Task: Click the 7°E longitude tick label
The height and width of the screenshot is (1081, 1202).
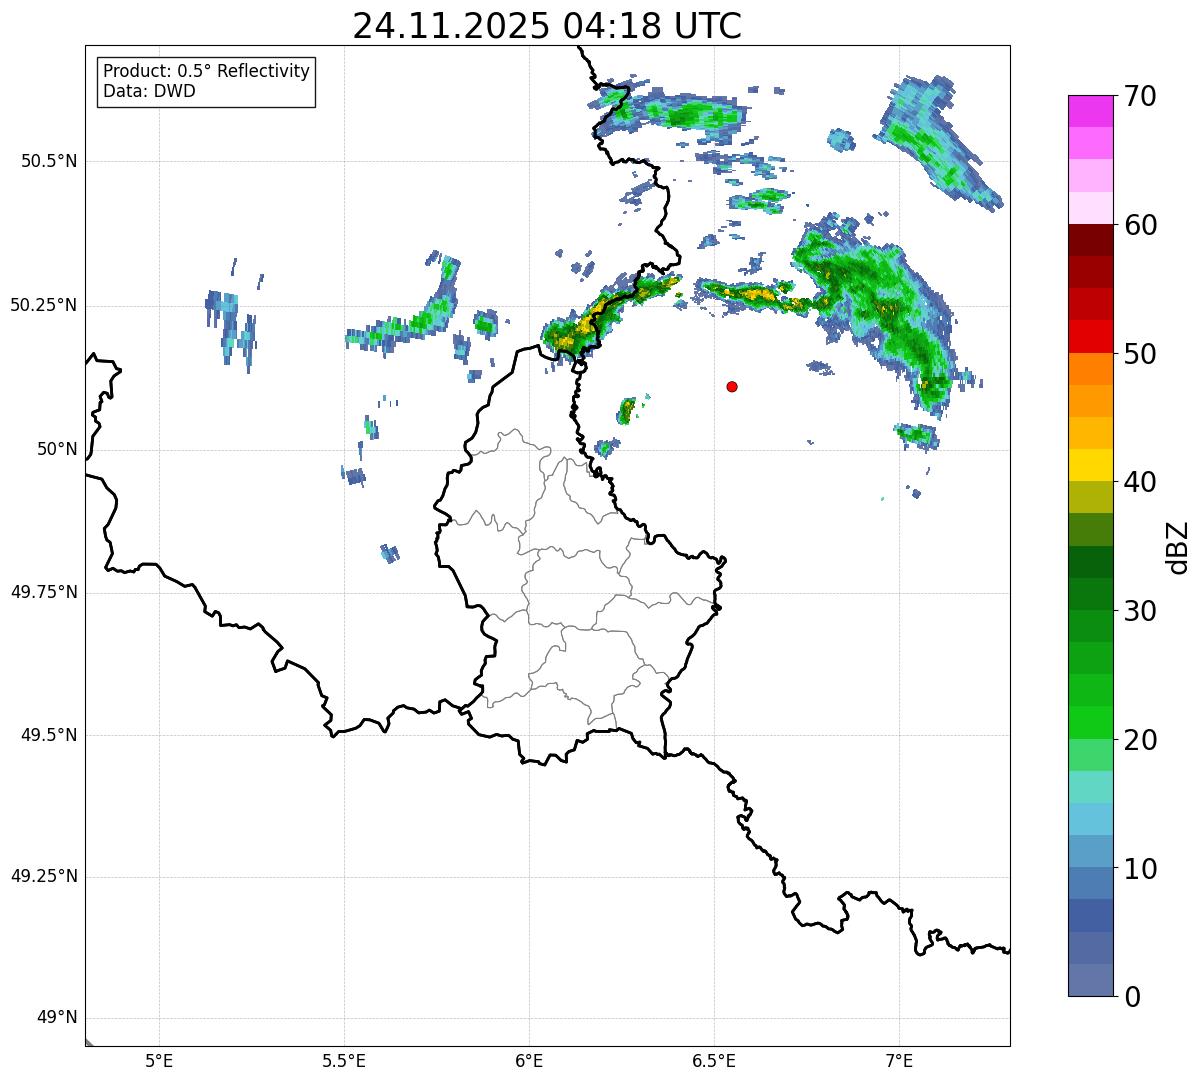Action: click(899, 1061)
